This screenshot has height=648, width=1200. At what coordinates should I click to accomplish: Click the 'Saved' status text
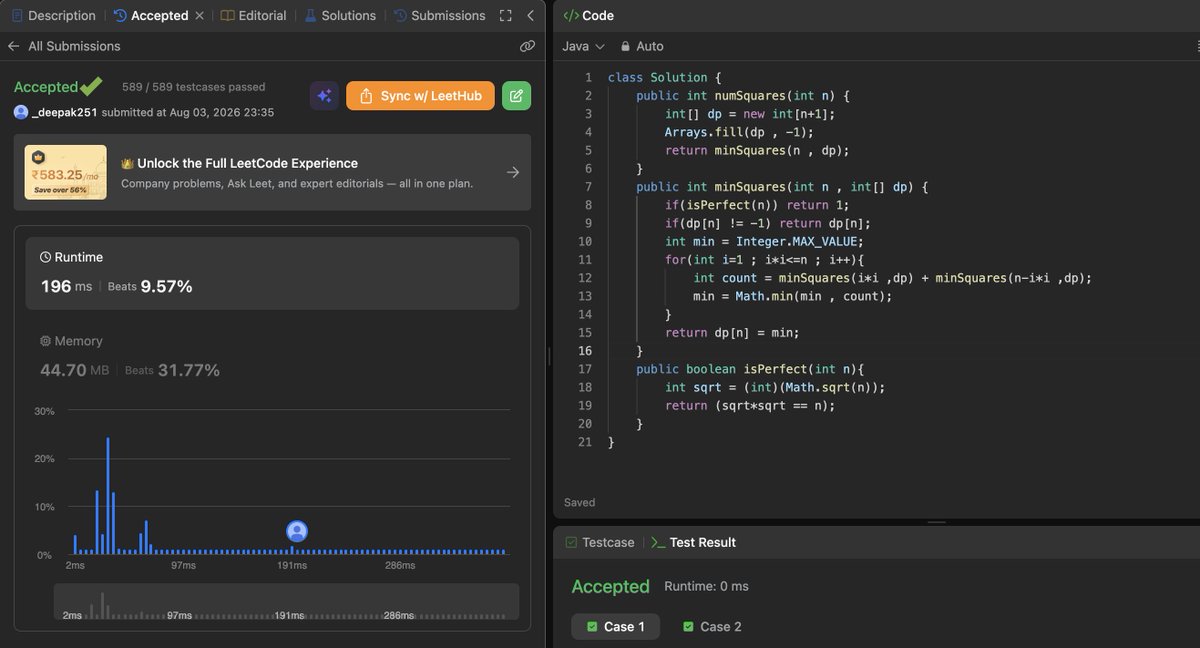[579, 503]
